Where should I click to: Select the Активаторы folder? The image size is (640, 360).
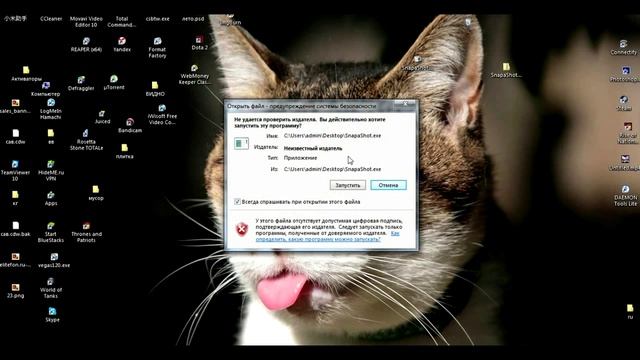click(26, 74)
